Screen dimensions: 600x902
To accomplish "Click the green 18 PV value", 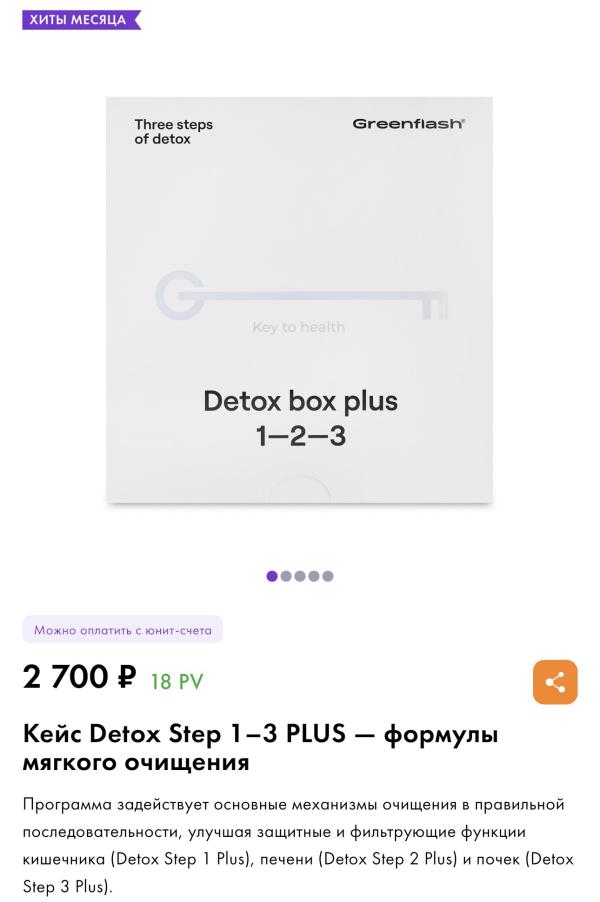I will coord(177,682).
